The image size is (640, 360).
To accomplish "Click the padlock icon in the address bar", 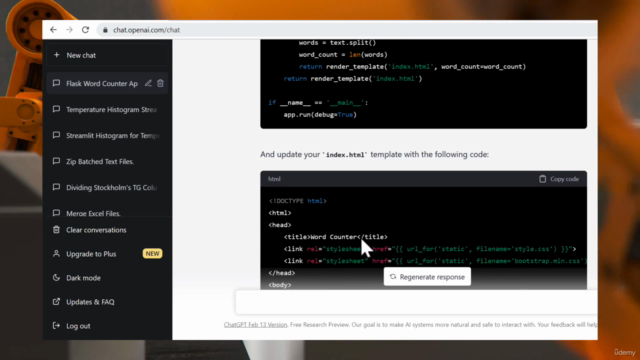I will coord(105,30).
